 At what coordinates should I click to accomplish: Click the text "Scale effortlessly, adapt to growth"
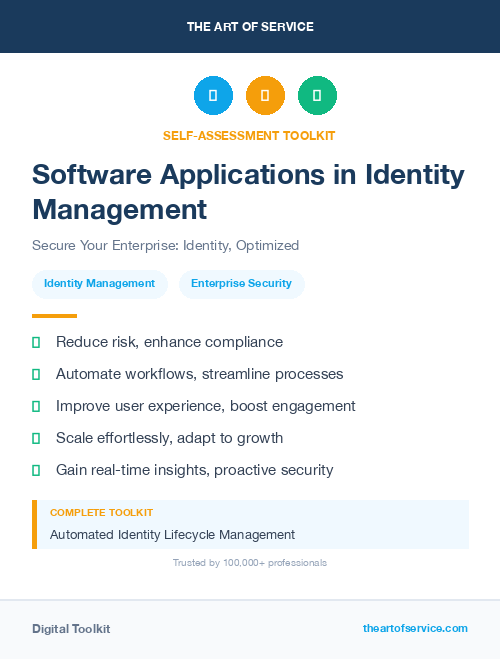click(169, 438)
